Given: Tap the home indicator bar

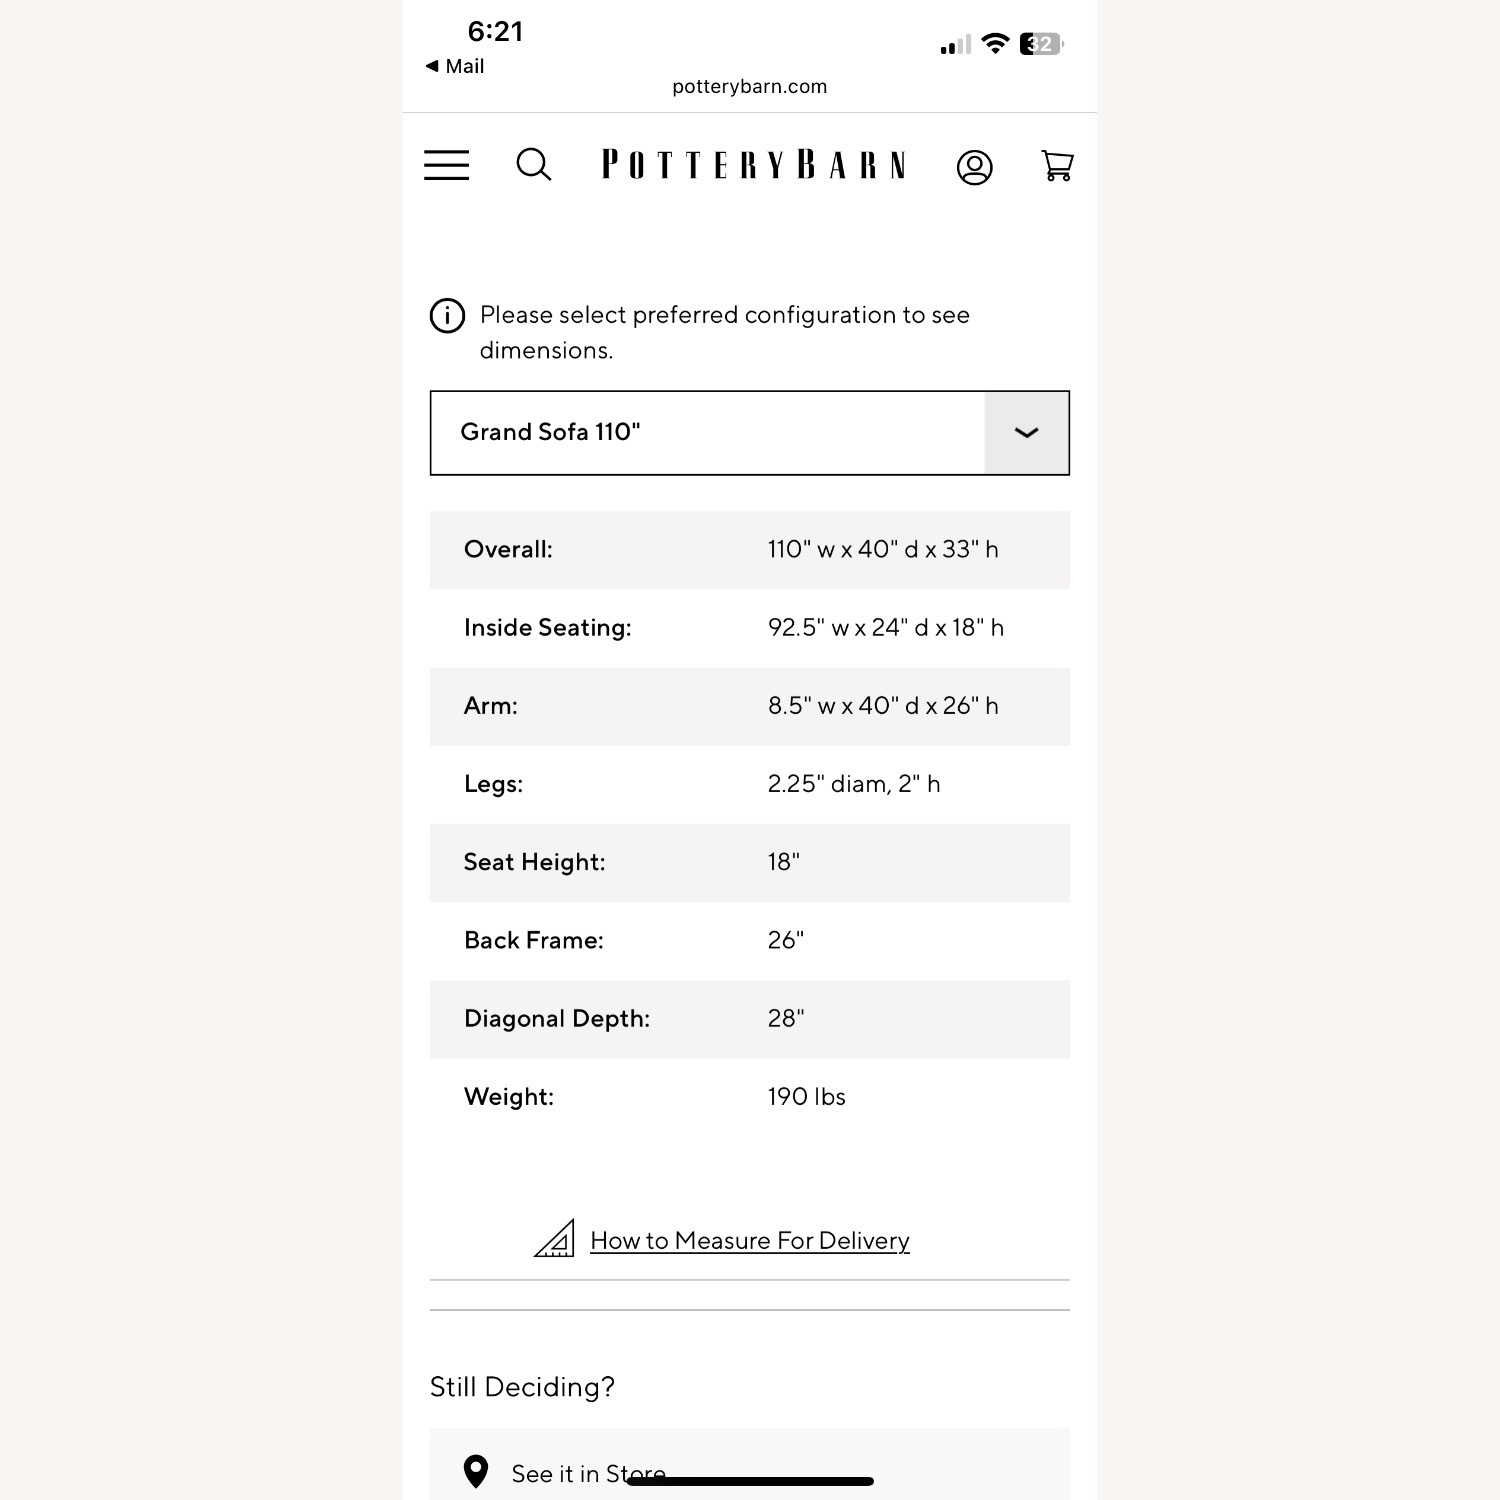Looking at the screenshot, I should click(x=750, y=1481).
